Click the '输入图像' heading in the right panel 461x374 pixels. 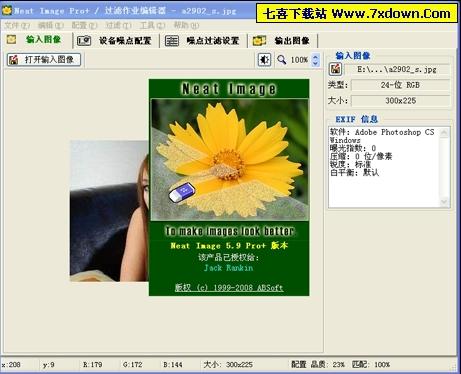click(x=353, y=56)
